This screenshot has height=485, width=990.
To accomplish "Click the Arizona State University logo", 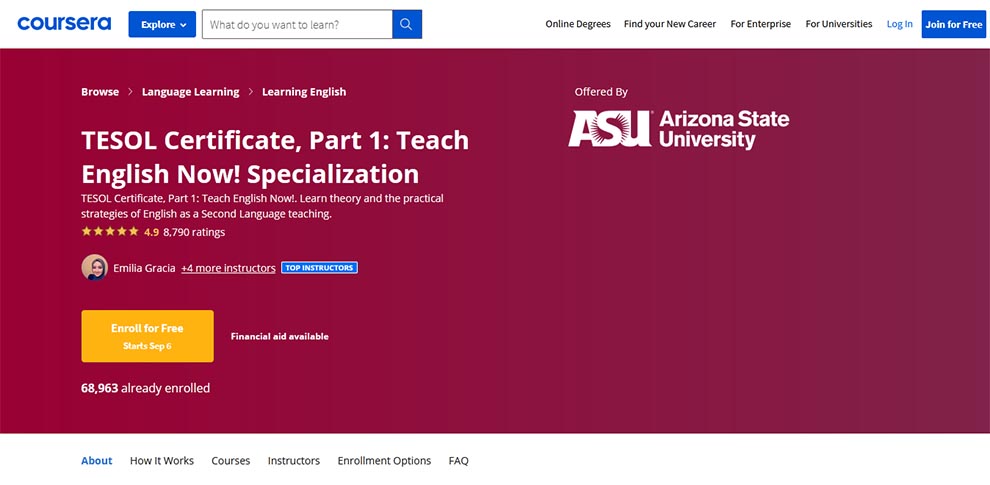I will click(x=679, y=129).
